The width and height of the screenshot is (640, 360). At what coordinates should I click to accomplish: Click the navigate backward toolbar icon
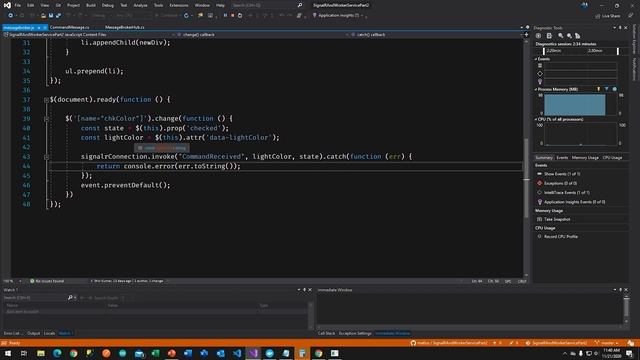(10, 16)
